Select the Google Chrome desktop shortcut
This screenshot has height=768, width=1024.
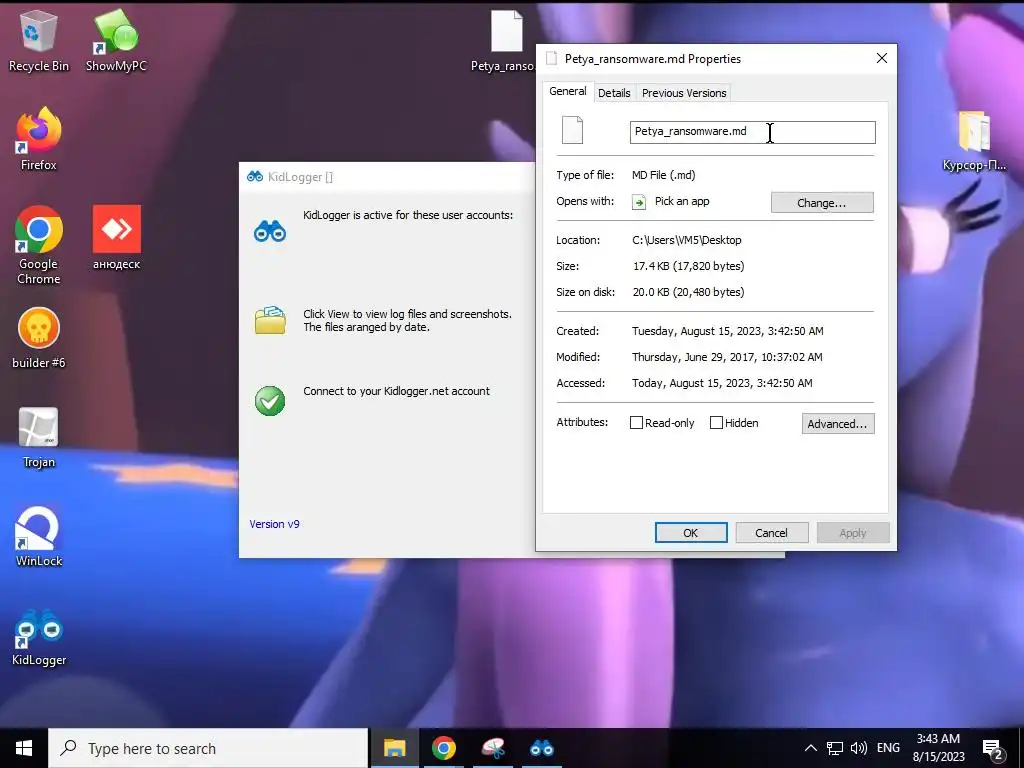39,244
